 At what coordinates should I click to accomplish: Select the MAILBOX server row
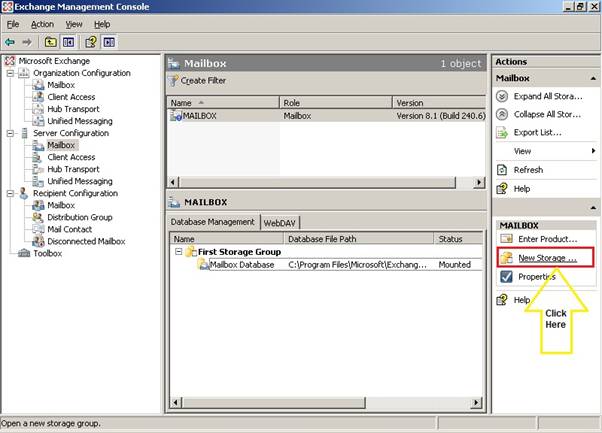click(327, 116)
